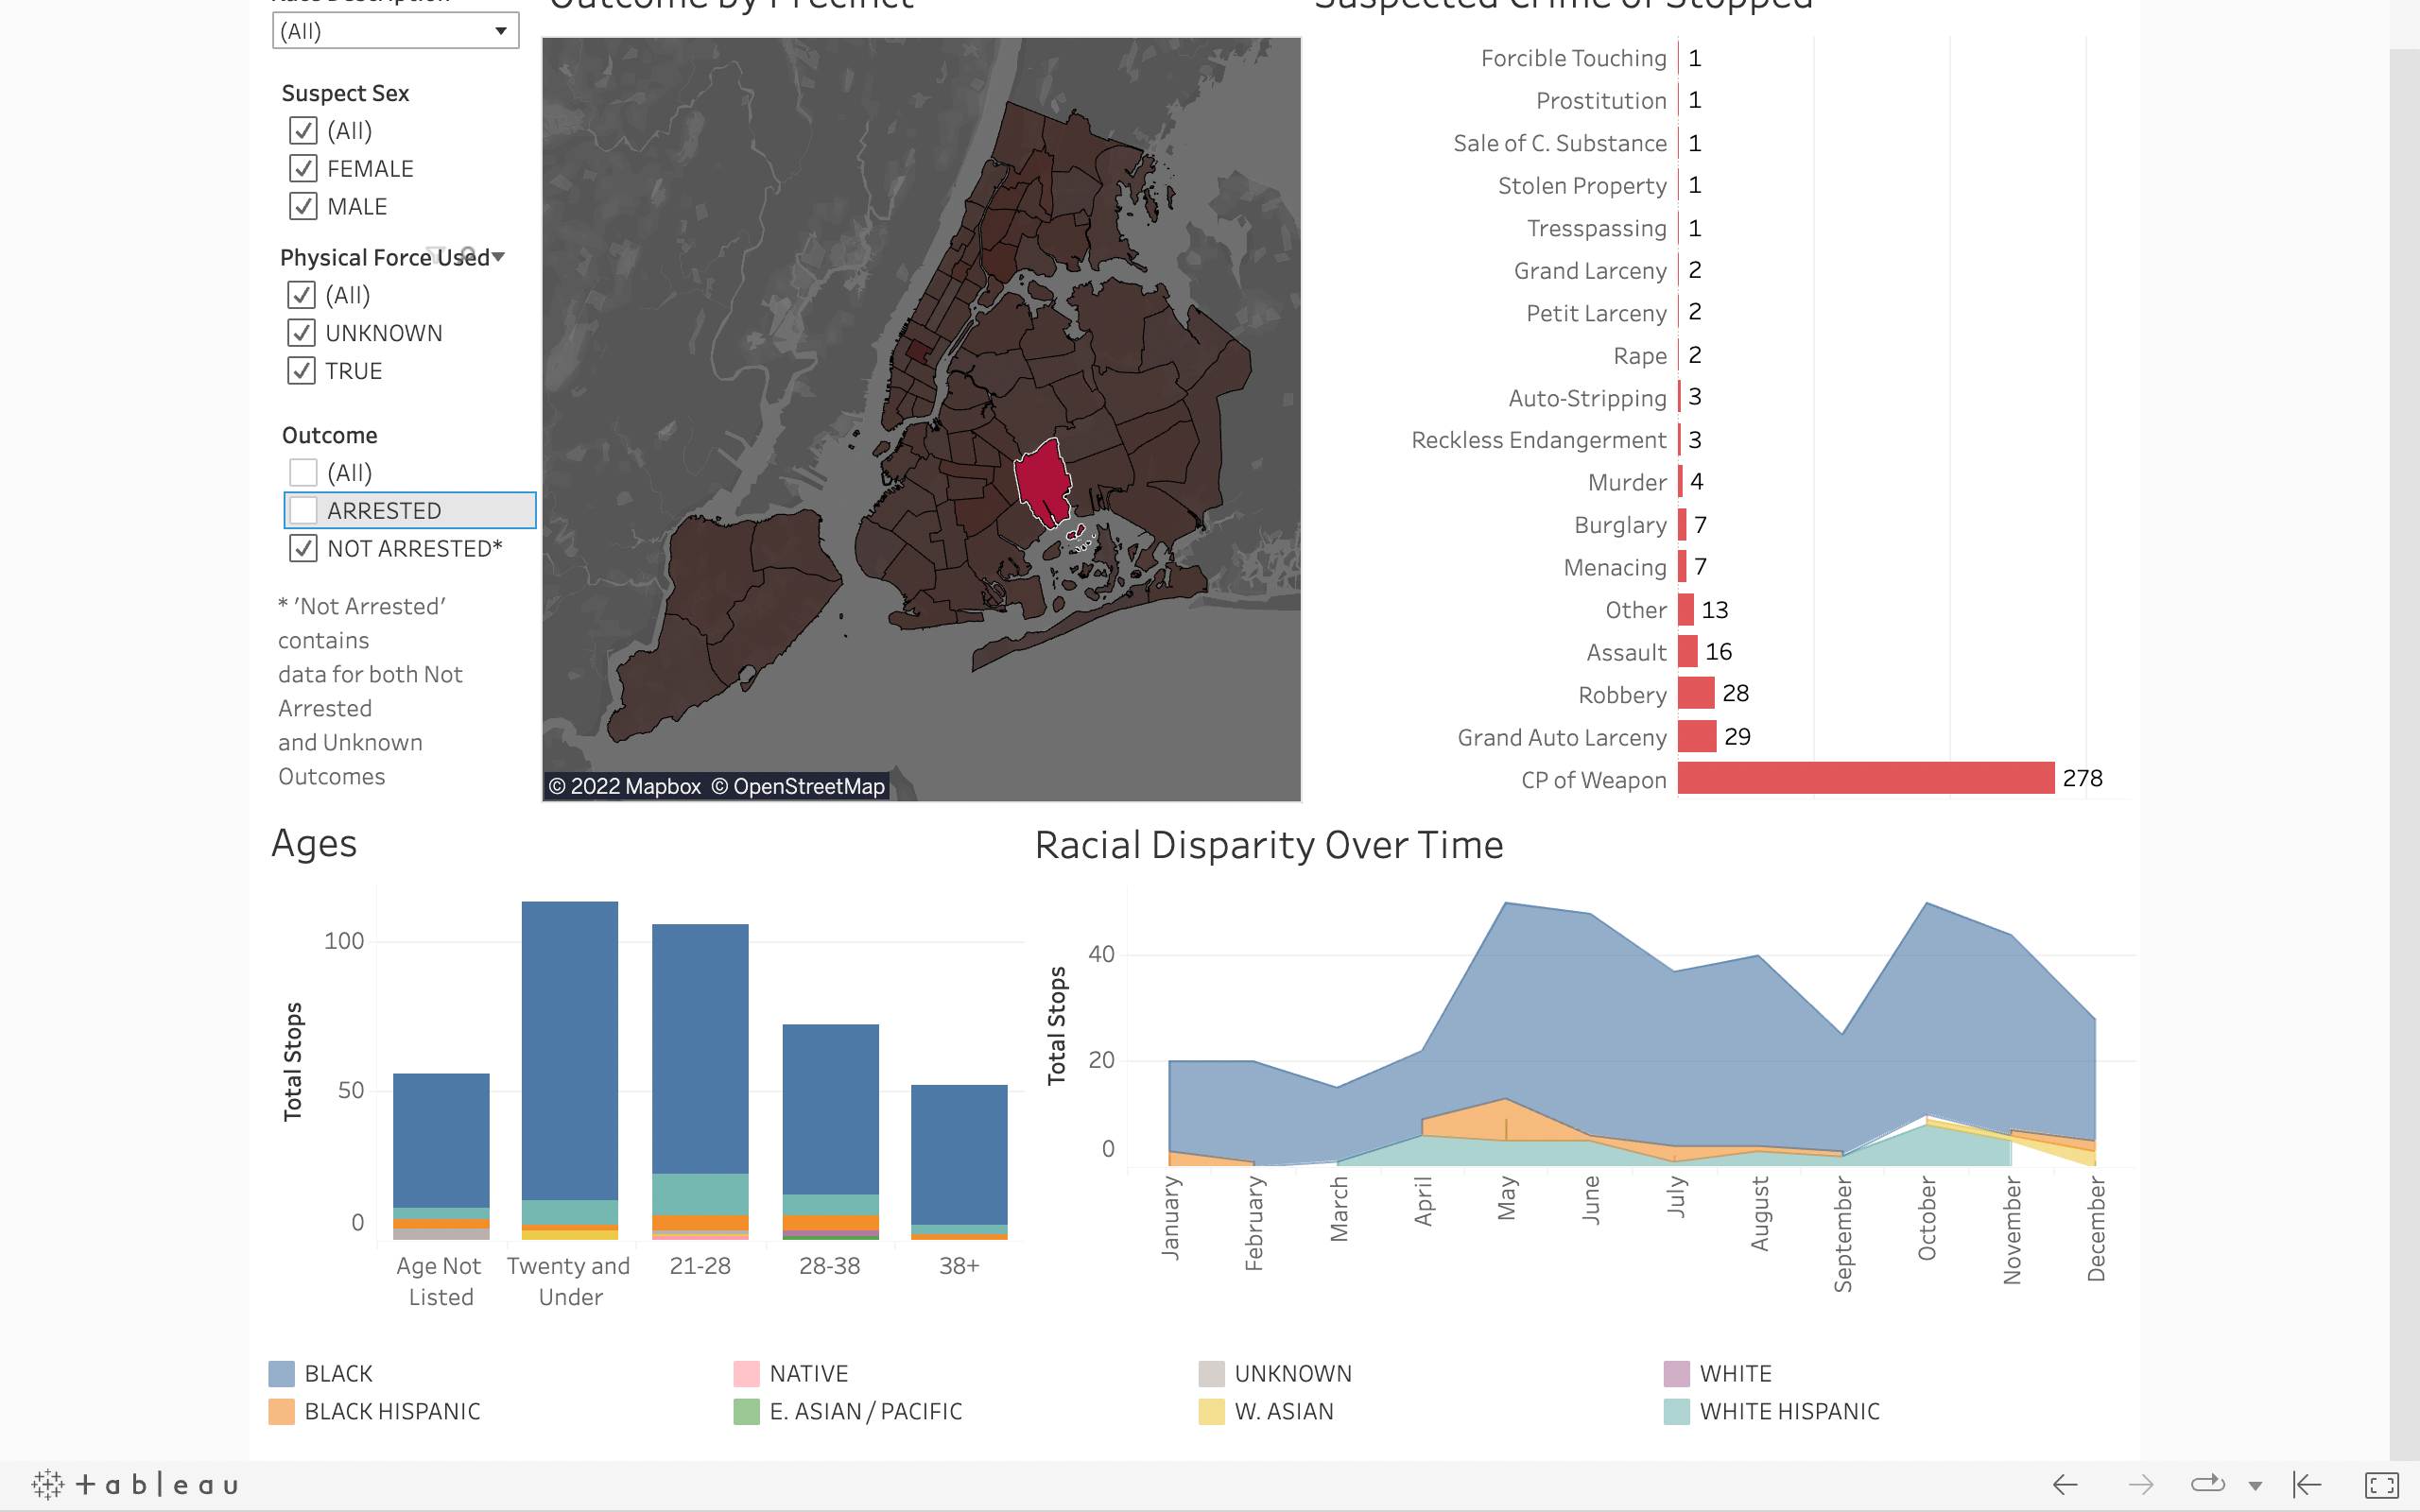This screenshot has width=2420, height=1512.
Task: Click the Redo forward arrow
Action: pos(2140,1485)
